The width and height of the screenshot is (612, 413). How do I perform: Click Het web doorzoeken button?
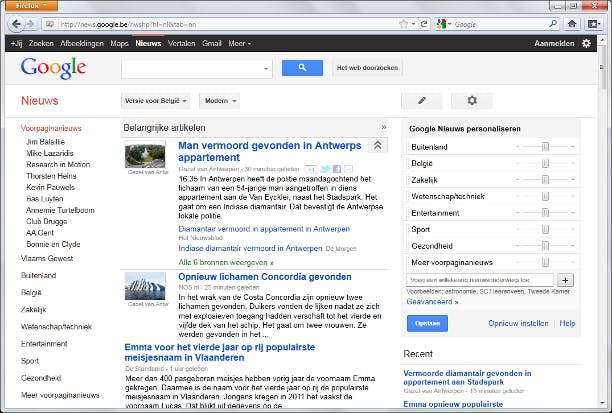tap(367, 68)
